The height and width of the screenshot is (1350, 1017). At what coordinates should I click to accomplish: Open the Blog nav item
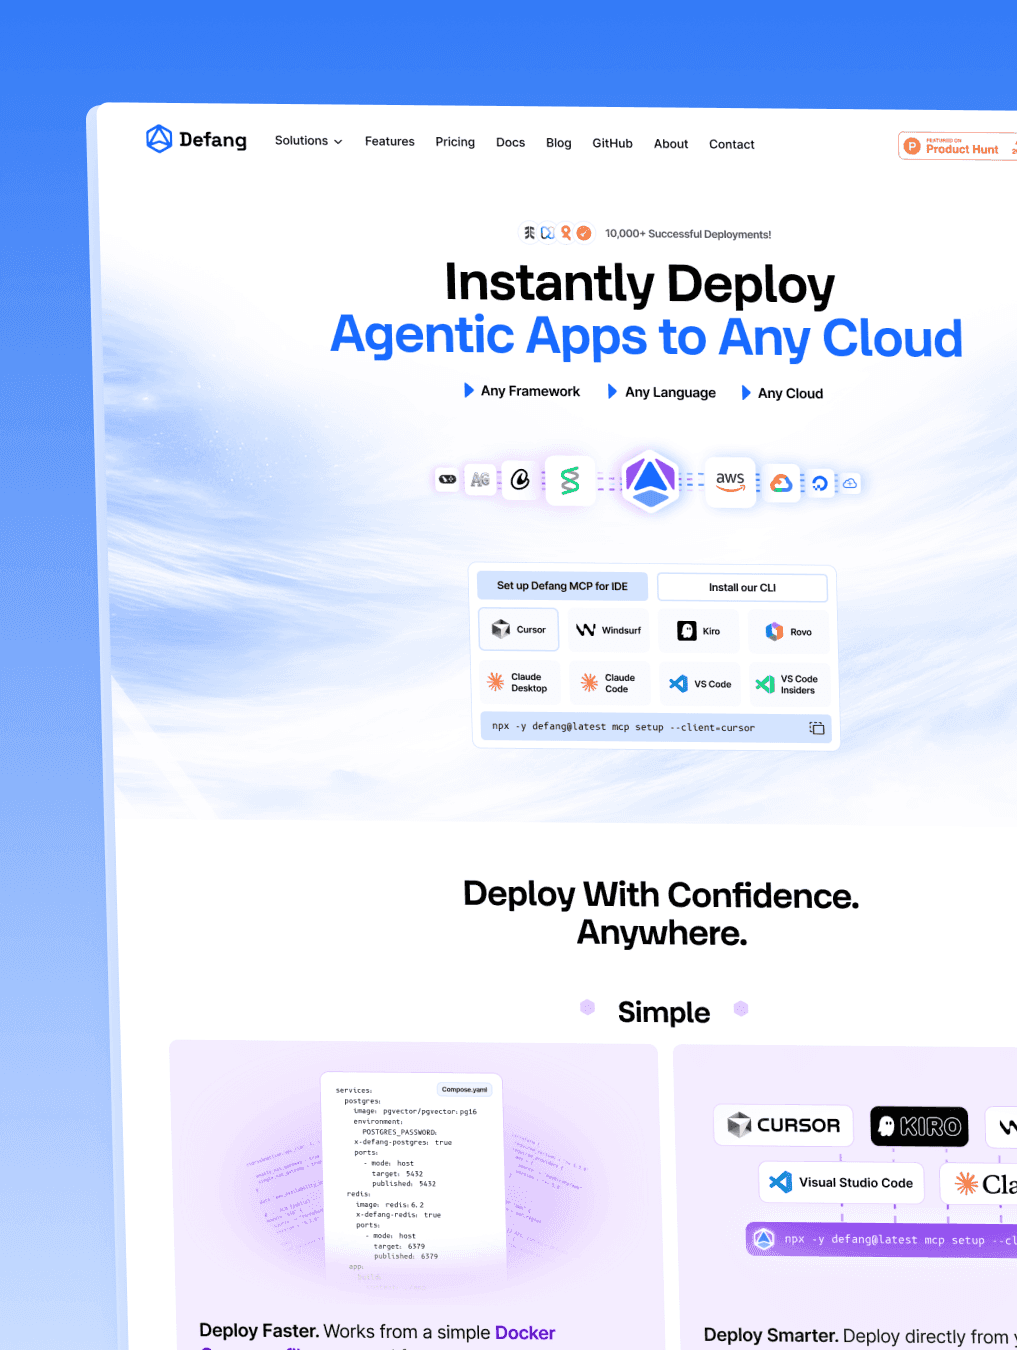tap(559, 143)
